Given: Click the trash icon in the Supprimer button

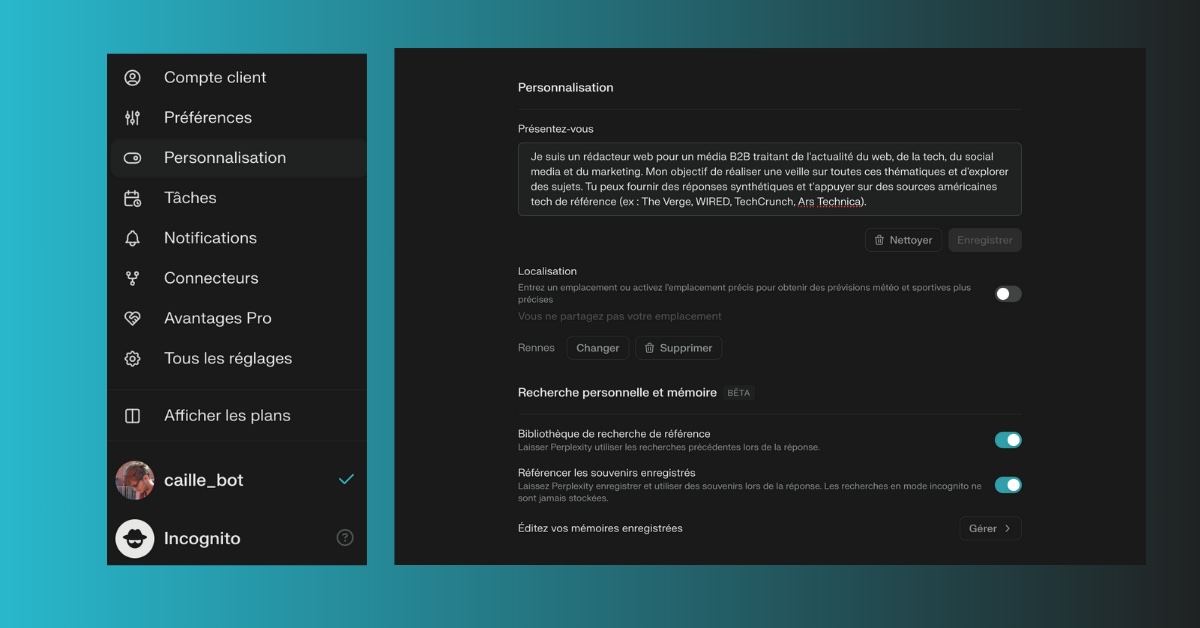Looking at the screenshot, I should pos(649,348).
